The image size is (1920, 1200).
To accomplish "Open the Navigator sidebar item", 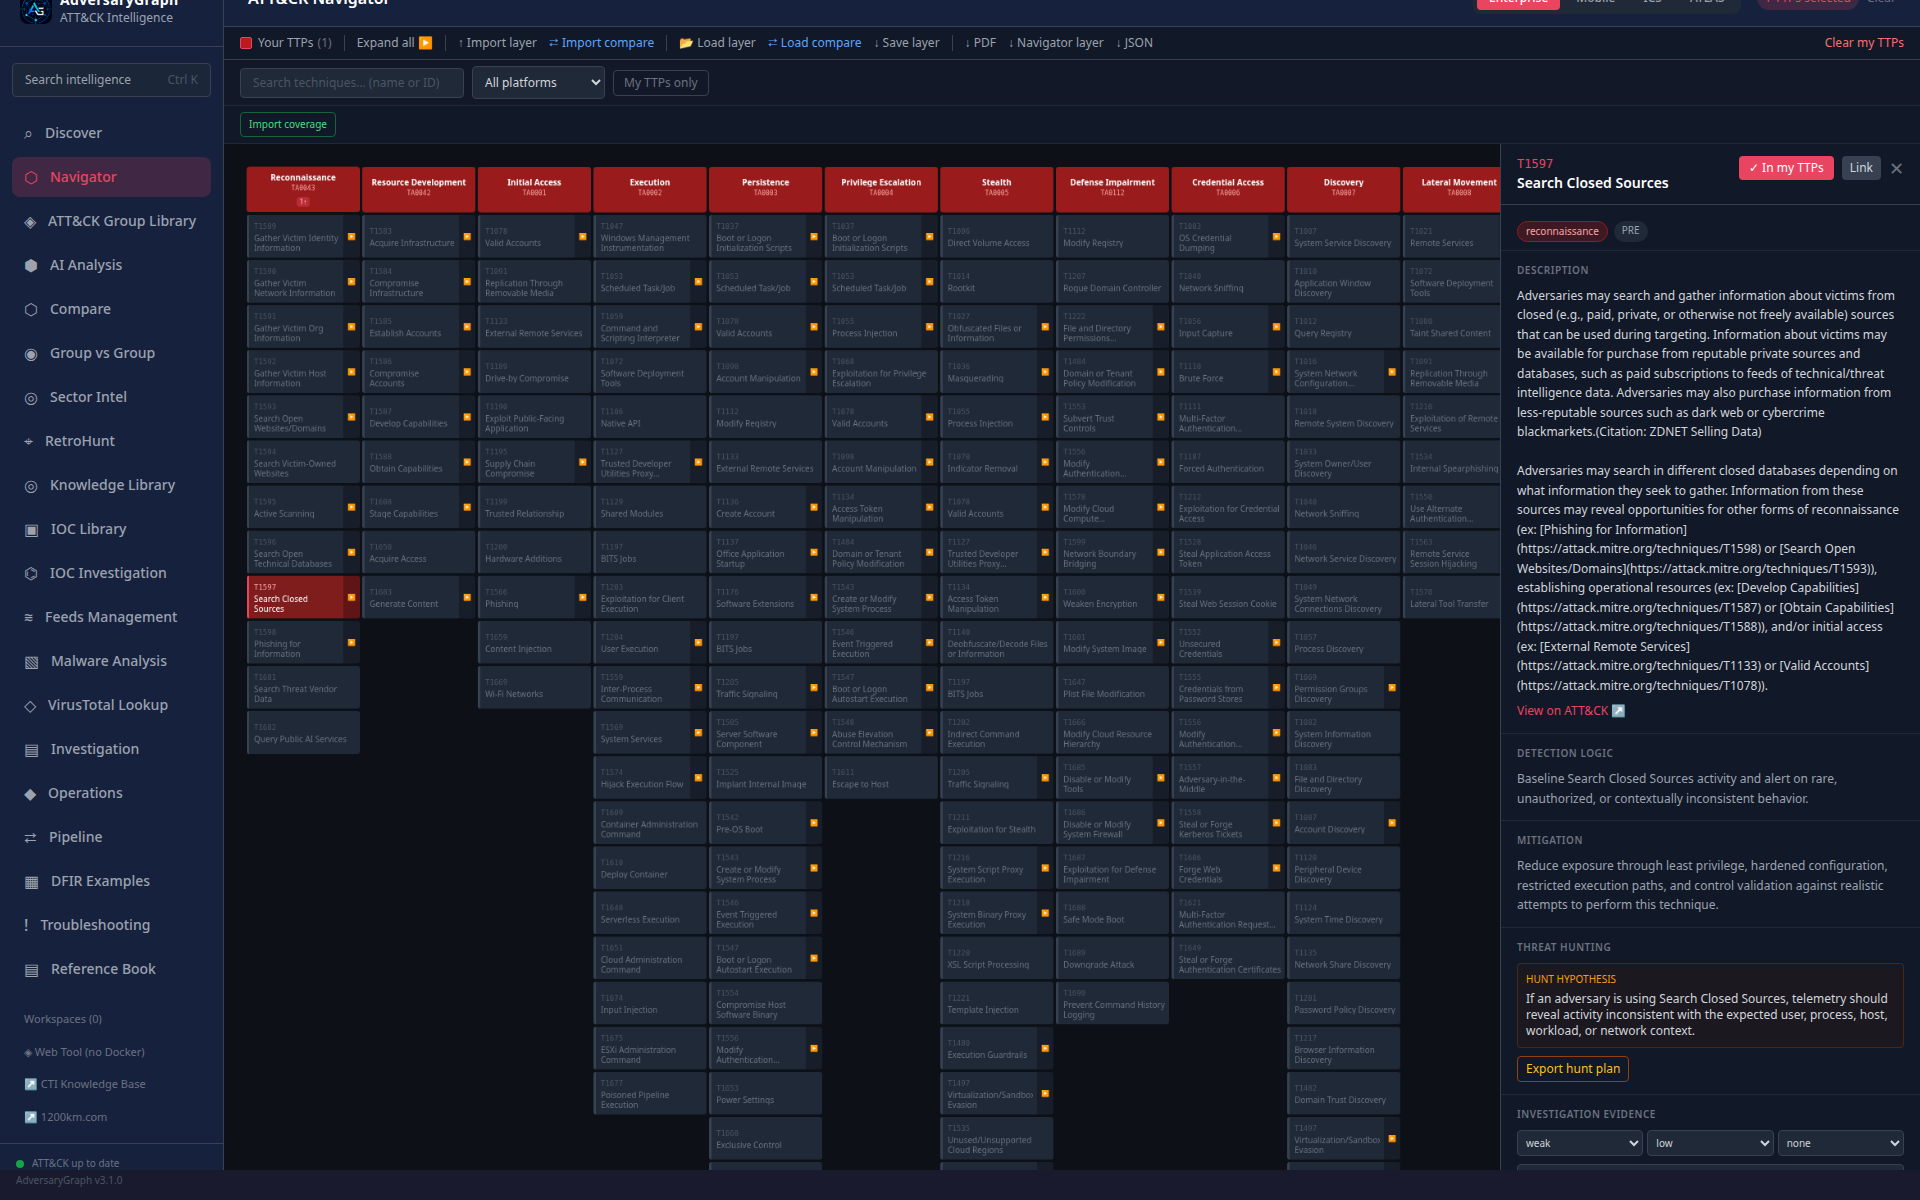I will point(111,177).
